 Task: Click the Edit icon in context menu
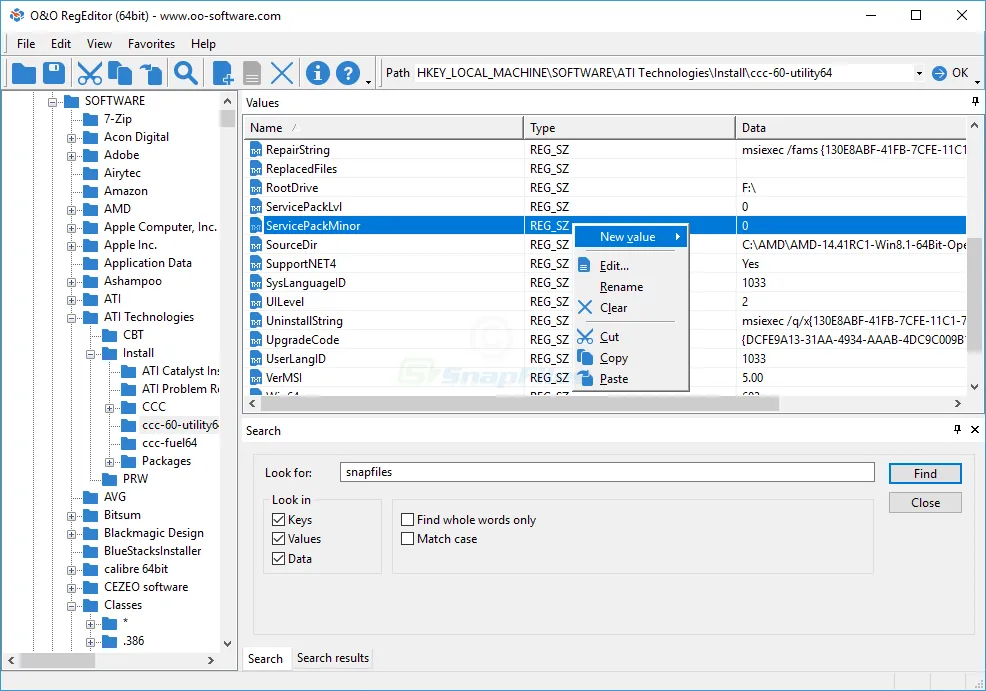pos(584,265)
